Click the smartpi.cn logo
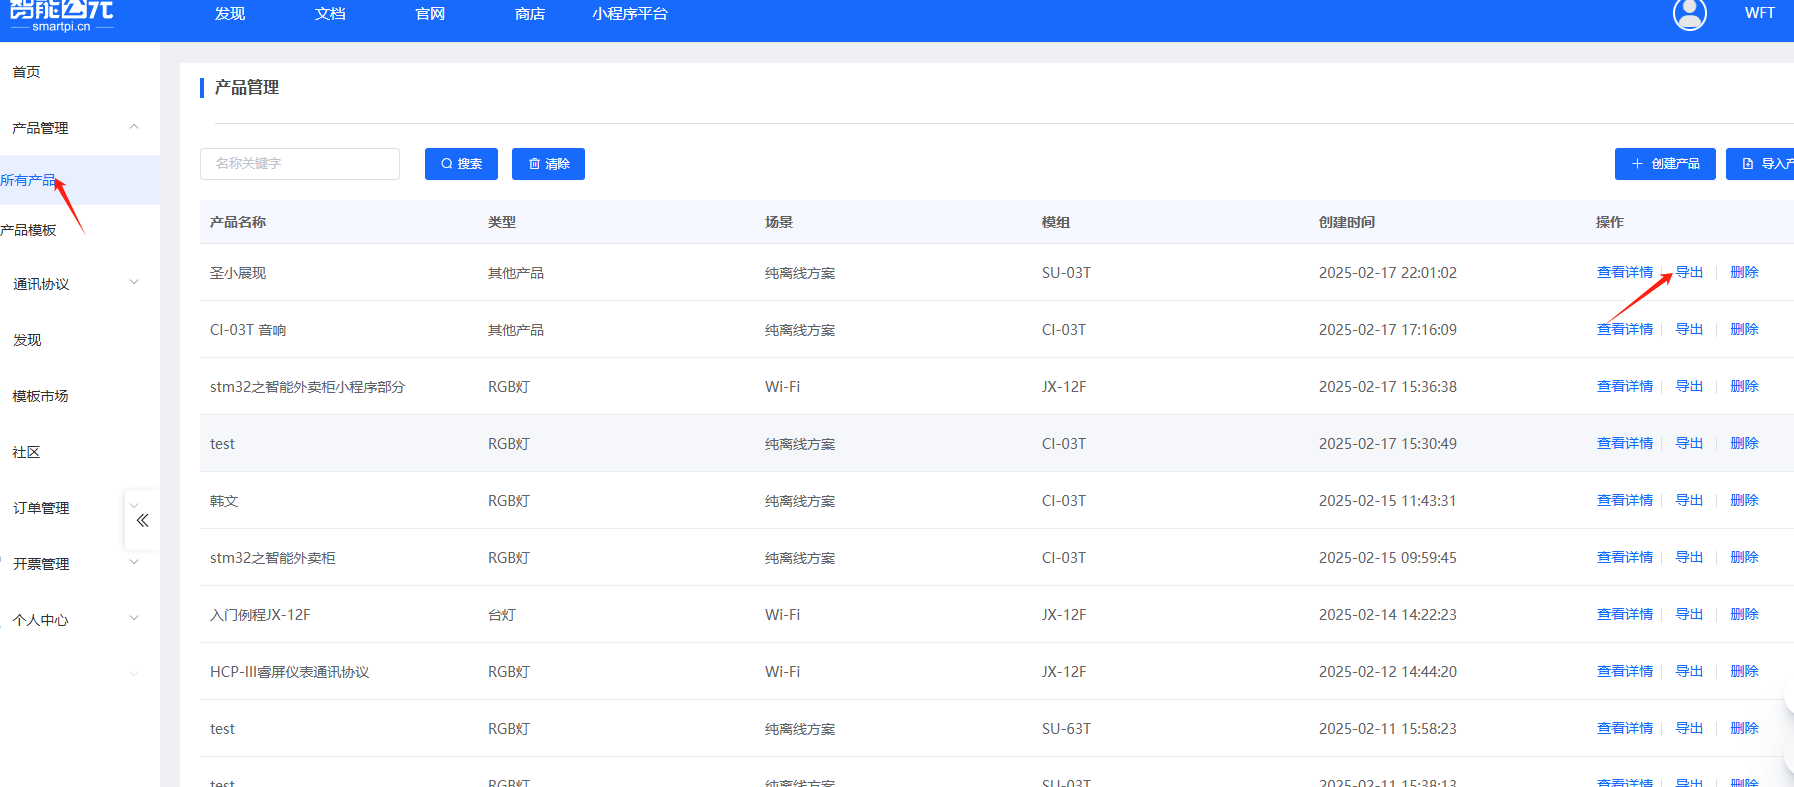This screenshot has height=787, width=1794. (61, 16)
